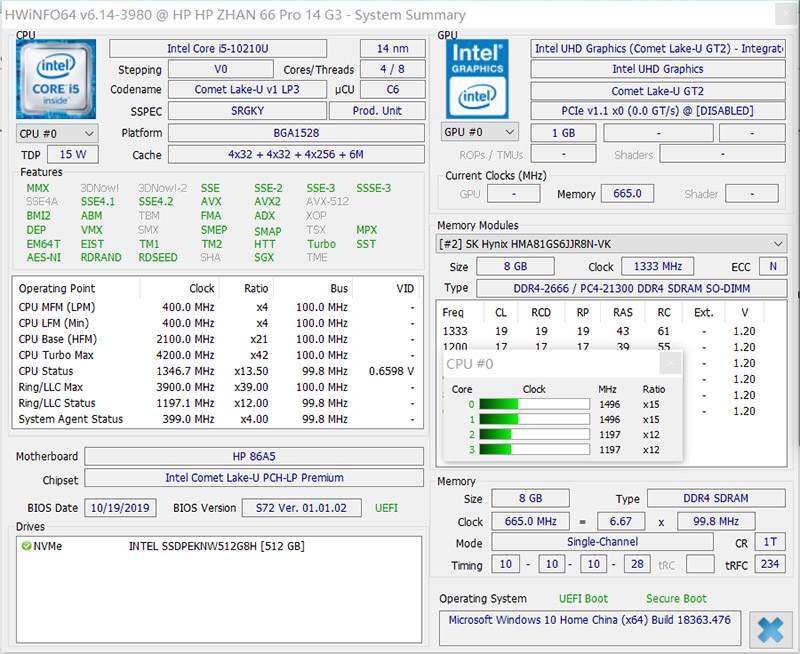Click the GPU name field ending in Integrat
The image size is (800, 654).
[x=658, y=48]
